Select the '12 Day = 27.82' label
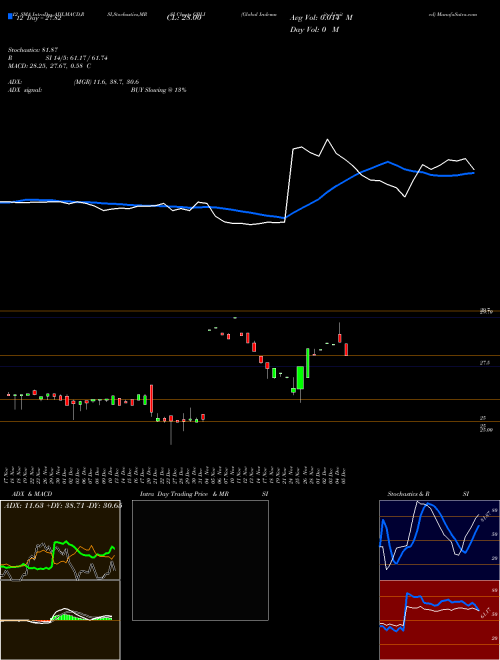This screenshot has height=660, width=500. pos(38,18)
